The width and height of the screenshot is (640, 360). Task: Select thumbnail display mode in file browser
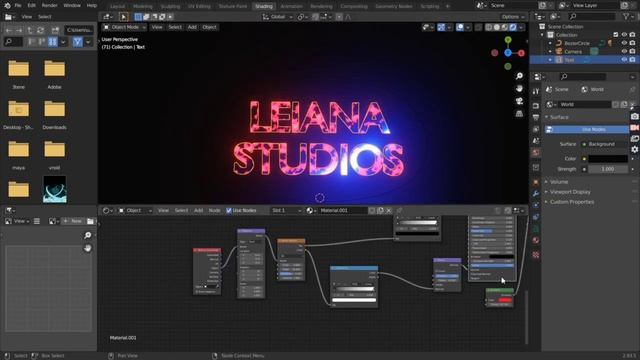click(x=53, y=42)
